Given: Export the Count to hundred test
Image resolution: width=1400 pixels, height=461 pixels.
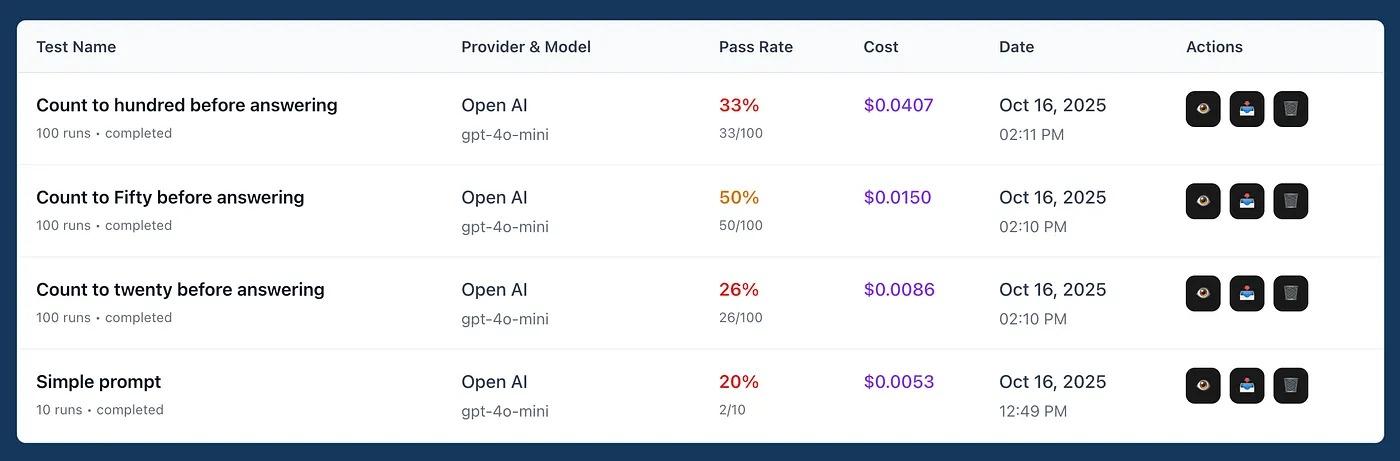Looking at the screenshot, I should click(x=1247, y=109).
